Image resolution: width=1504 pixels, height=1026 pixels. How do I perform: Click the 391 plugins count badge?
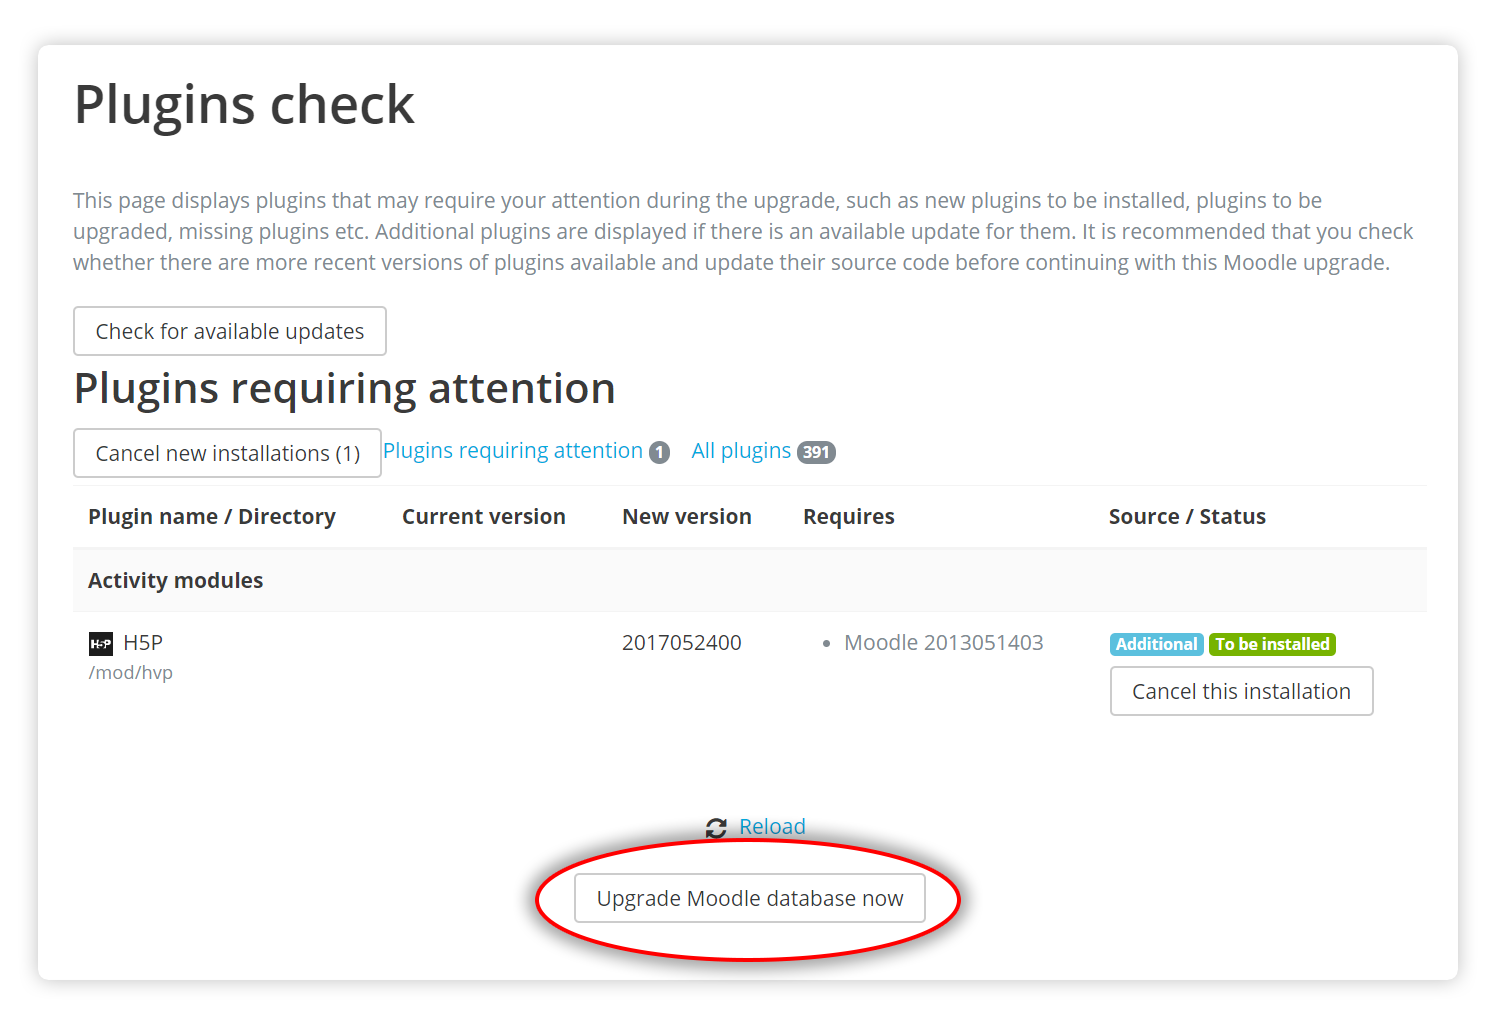[816, 452]
